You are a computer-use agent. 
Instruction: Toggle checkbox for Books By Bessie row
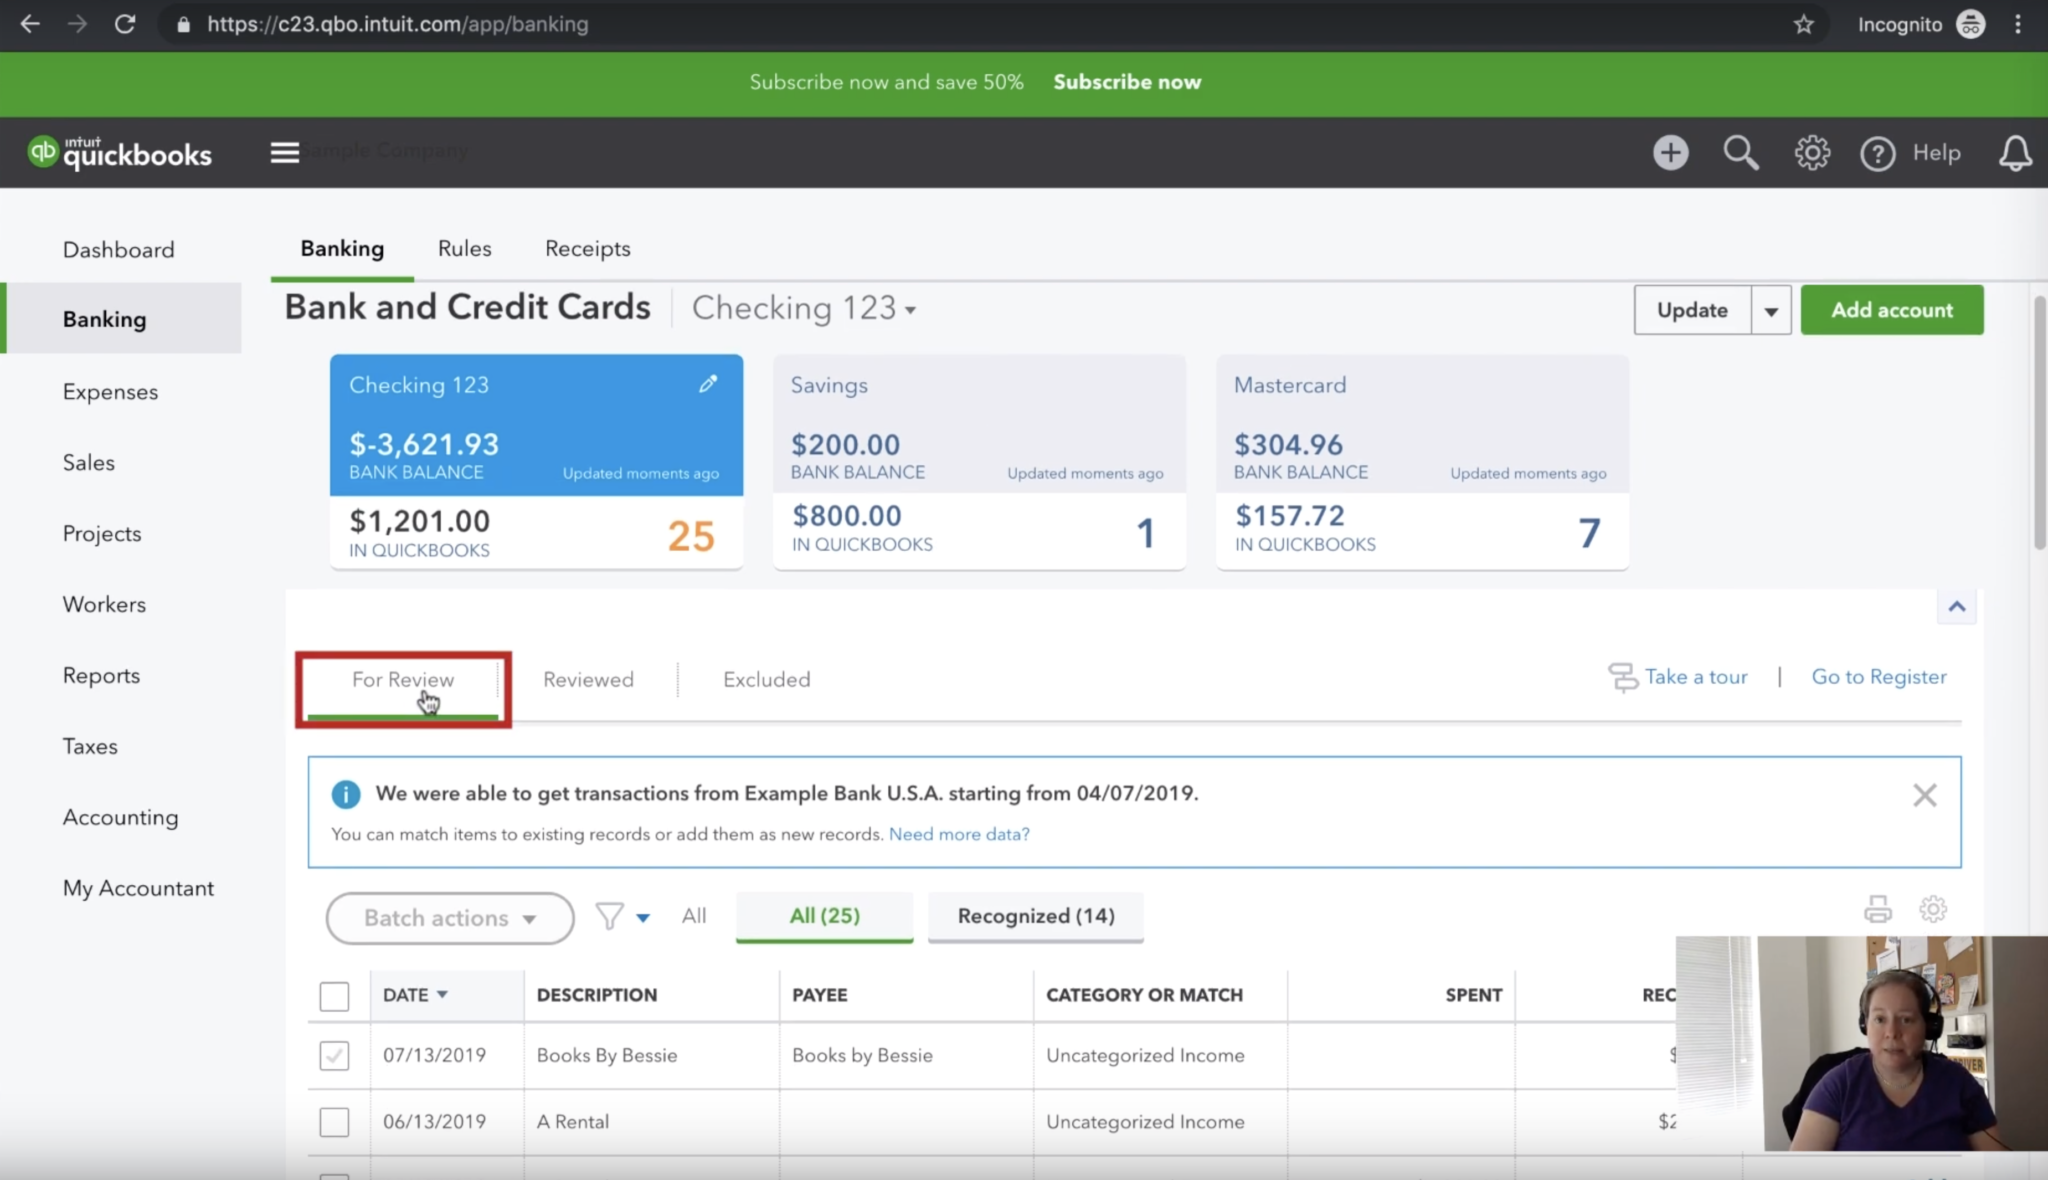pyautogui.click(x=334, y=1055)
